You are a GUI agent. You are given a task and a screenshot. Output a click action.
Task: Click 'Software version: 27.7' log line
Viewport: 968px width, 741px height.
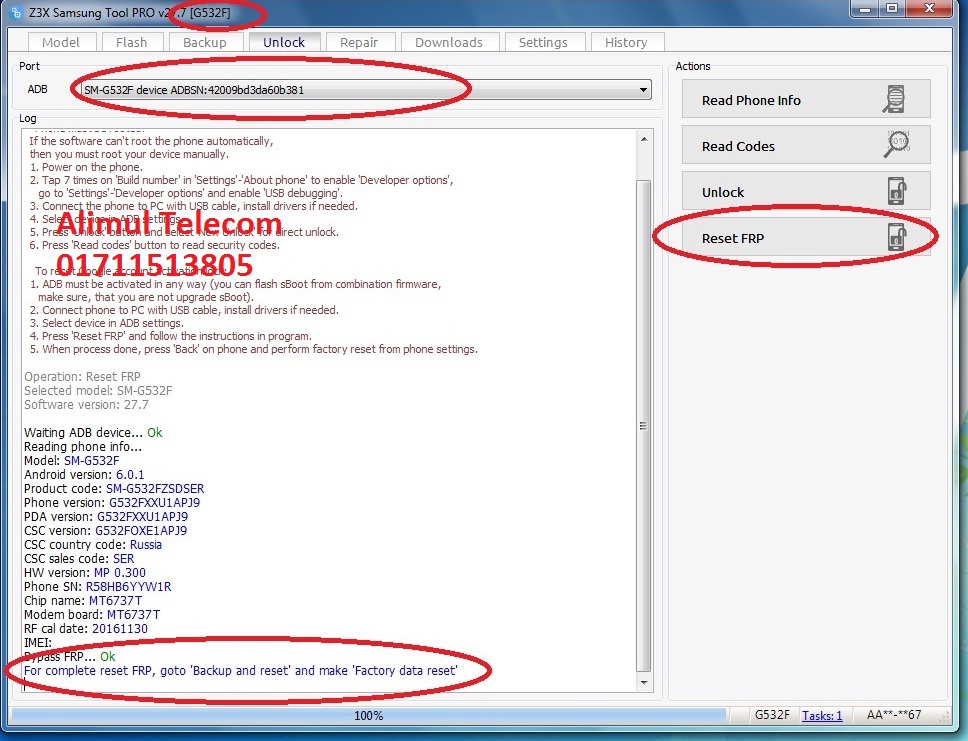pos(86,404)
